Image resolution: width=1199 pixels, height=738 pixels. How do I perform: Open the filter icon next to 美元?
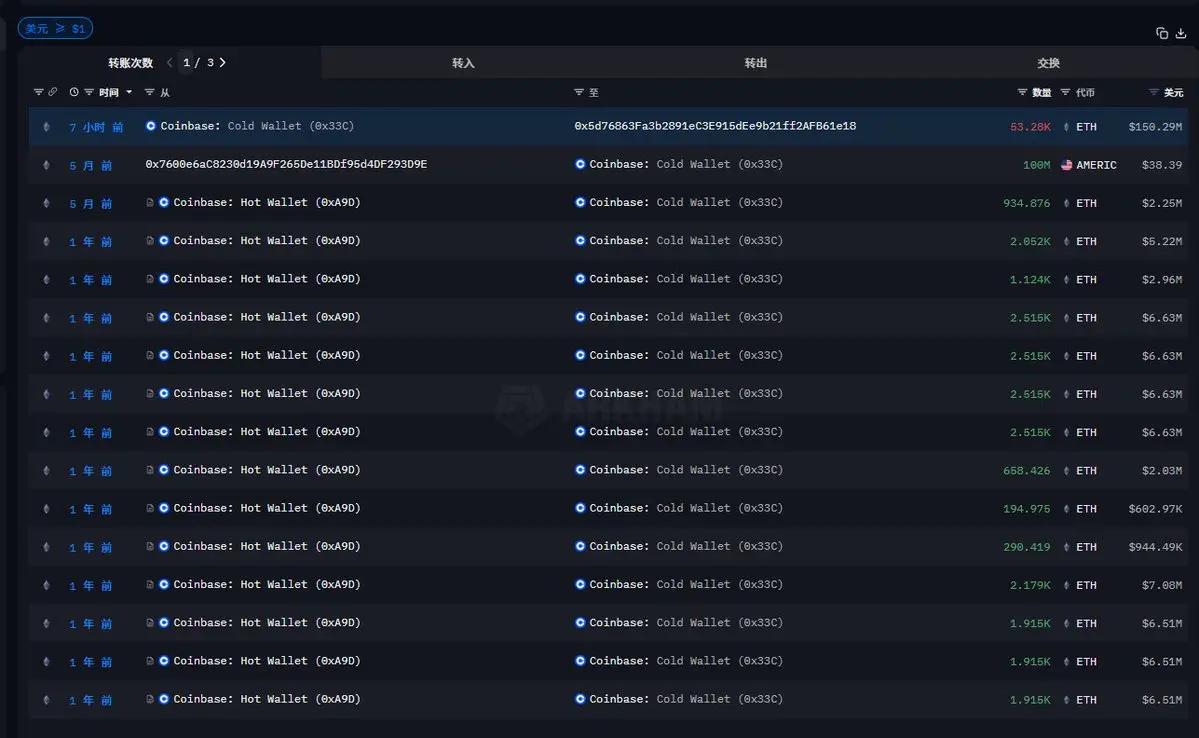point(1153,92)
